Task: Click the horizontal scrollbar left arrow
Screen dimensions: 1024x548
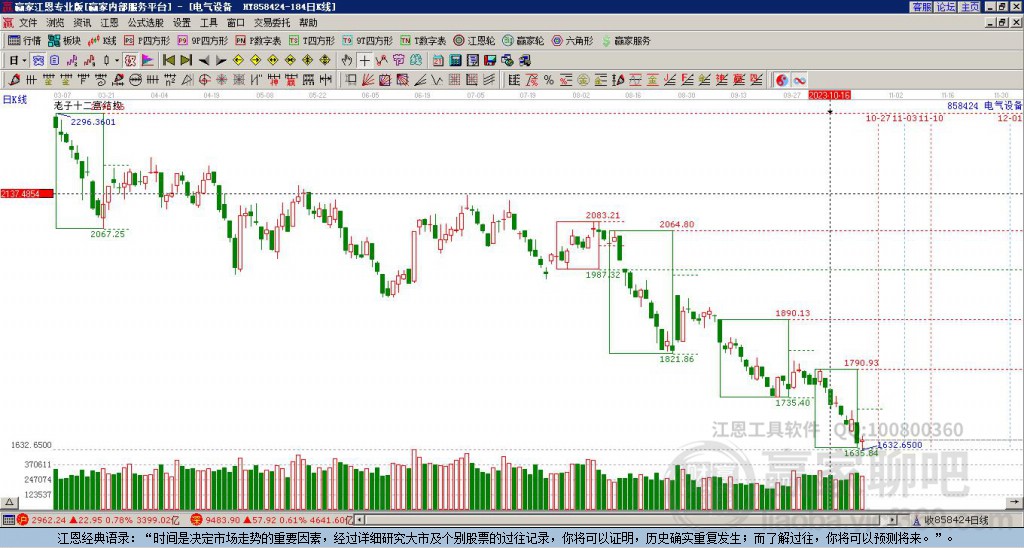Action: (x=359, y=520)
